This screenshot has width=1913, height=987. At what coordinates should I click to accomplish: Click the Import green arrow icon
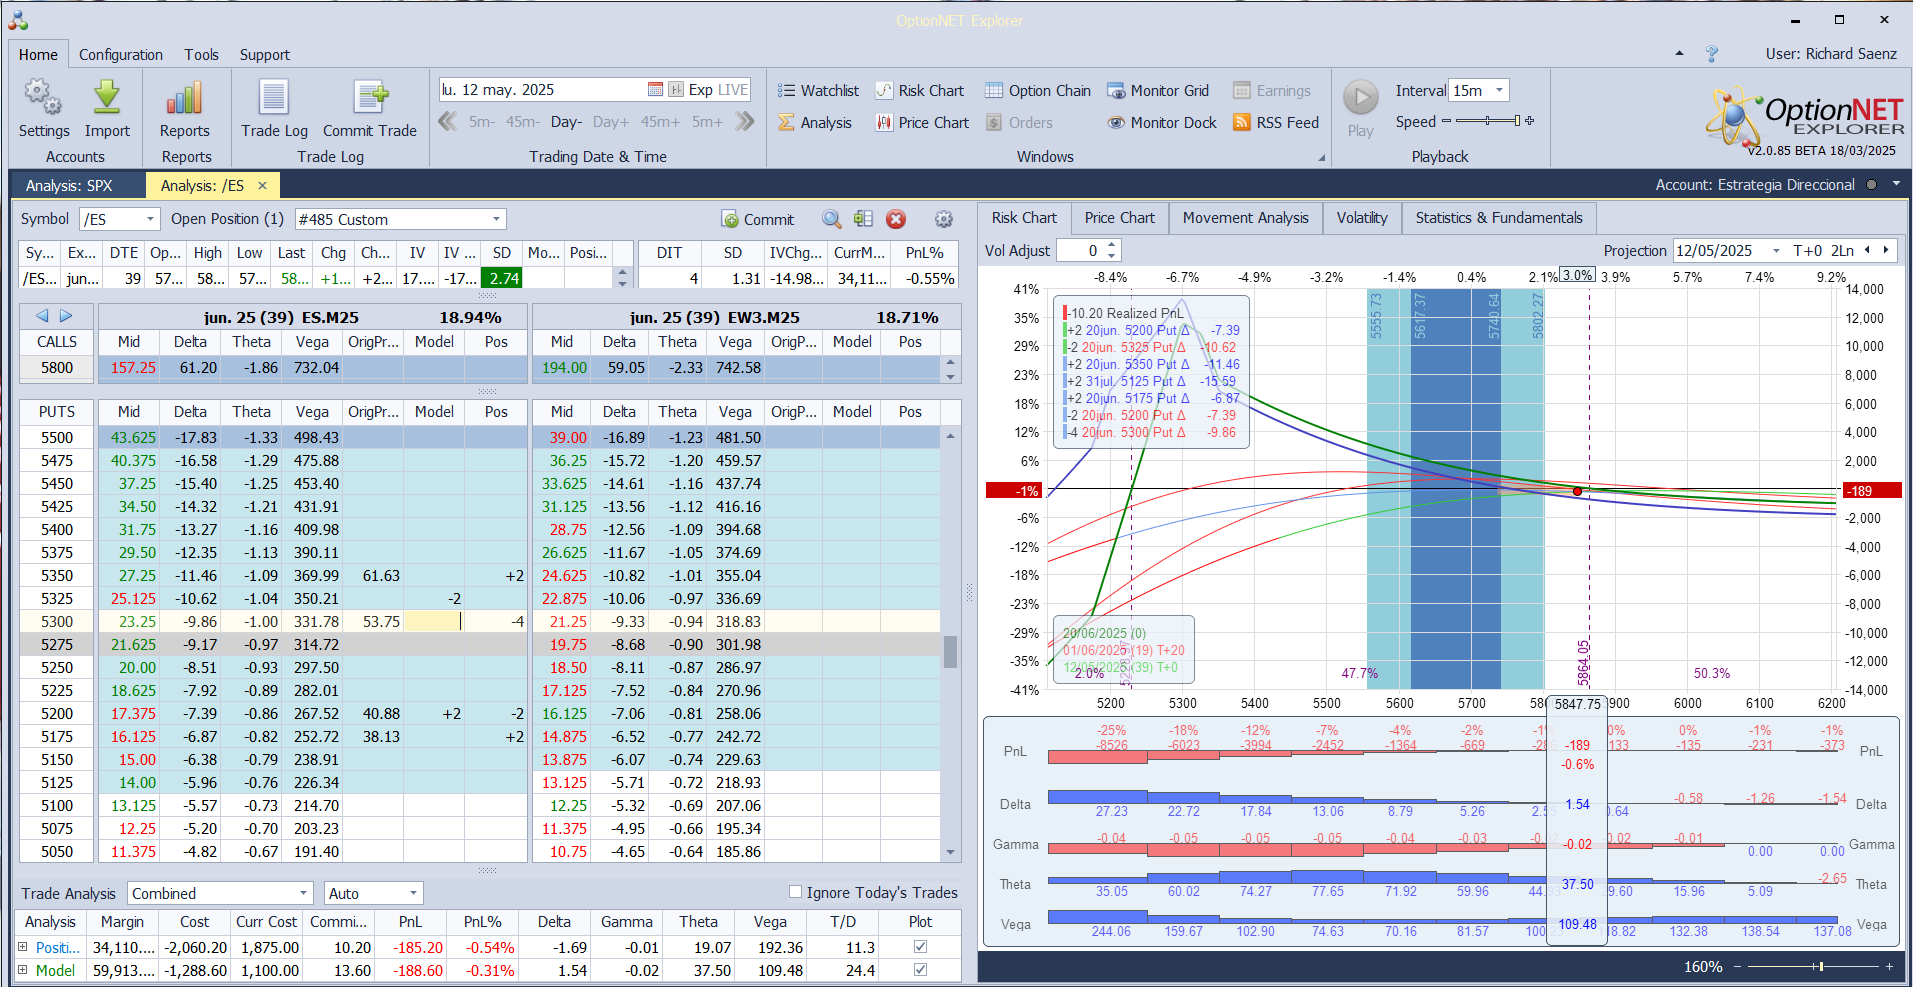point(107,98)
